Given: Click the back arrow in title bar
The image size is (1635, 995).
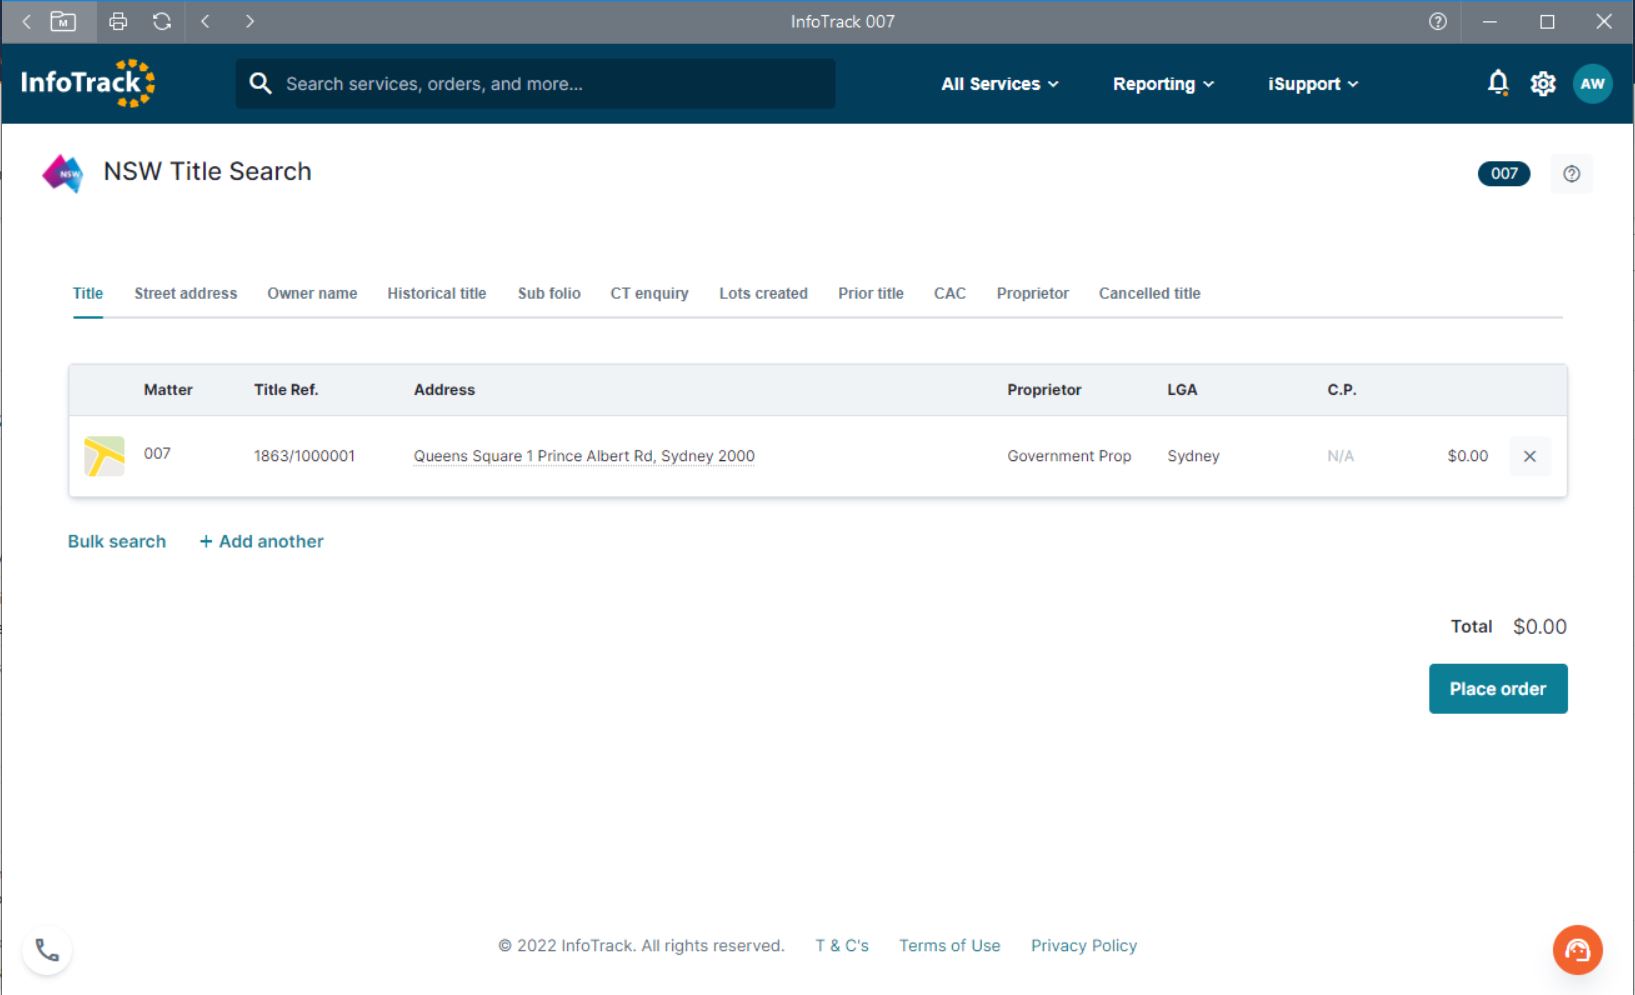Looking at the screenshot, I should pos(27,21).
